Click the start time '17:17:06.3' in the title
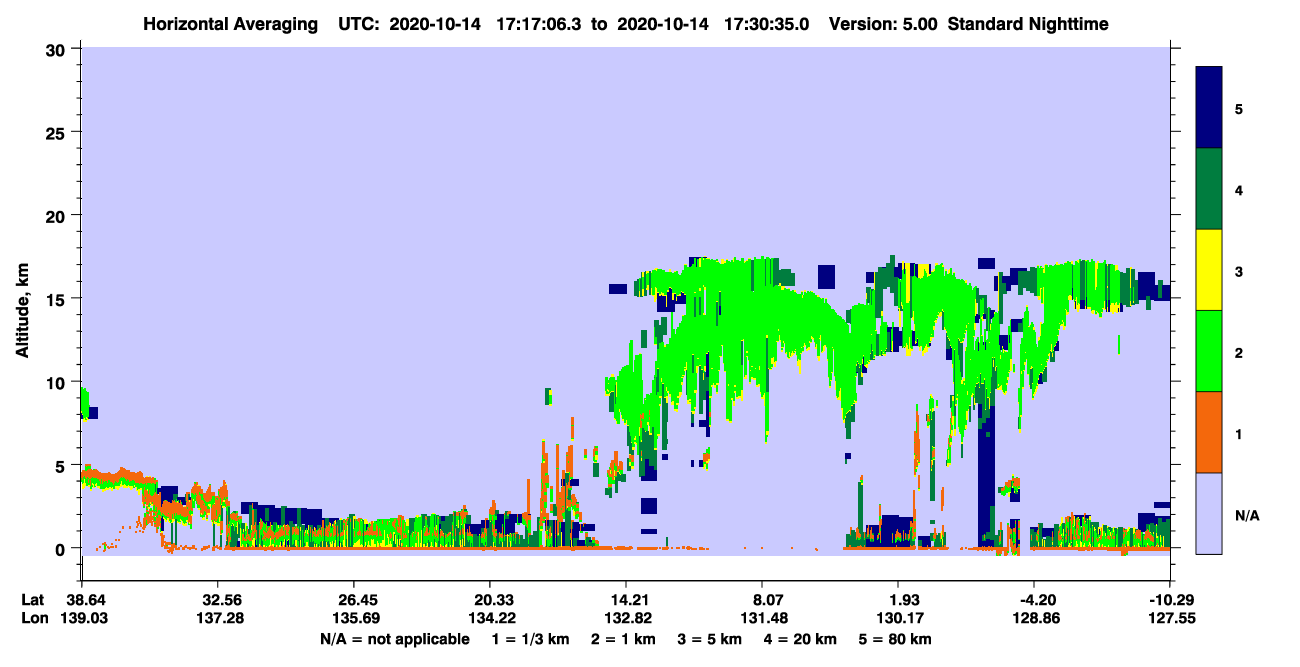 pos(541,23)
